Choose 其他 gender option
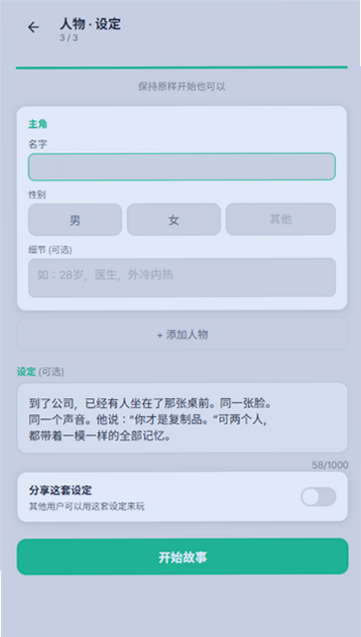 (x=281, y=219)
